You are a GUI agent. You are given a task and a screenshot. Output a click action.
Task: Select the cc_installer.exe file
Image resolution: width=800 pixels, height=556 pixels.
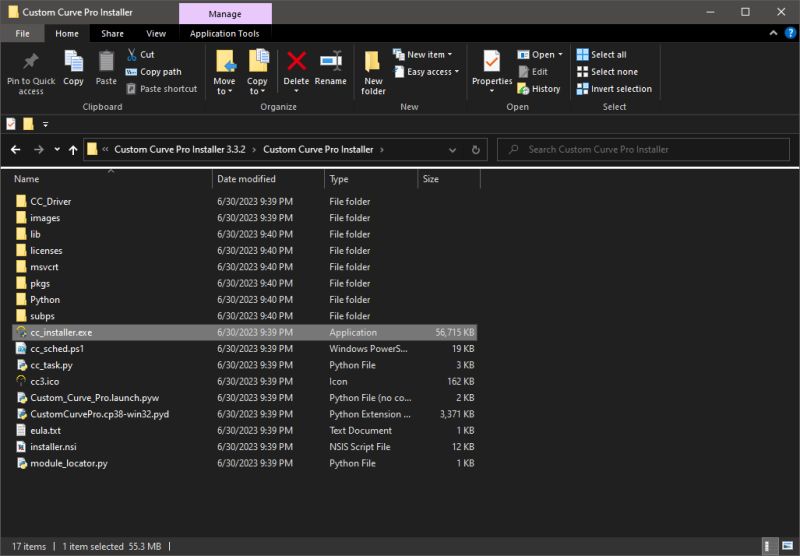[244, 332]
